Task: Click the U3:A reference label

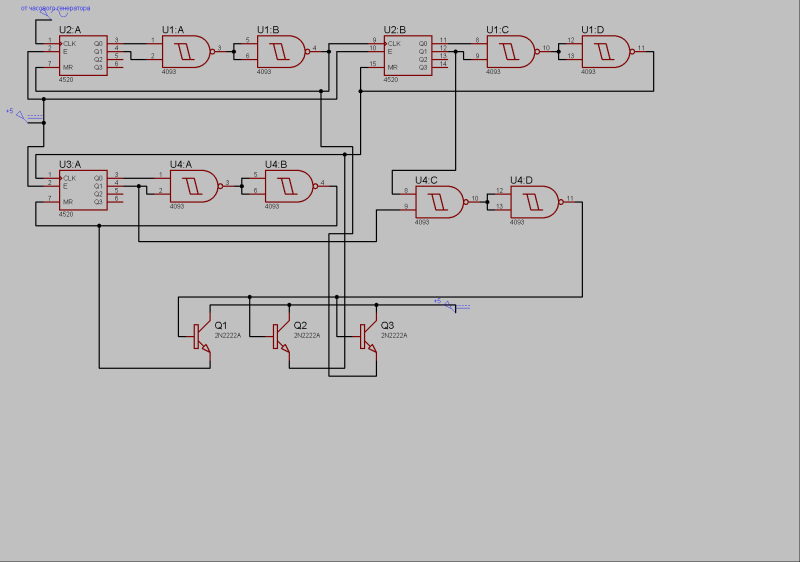Action: point(70,164)
